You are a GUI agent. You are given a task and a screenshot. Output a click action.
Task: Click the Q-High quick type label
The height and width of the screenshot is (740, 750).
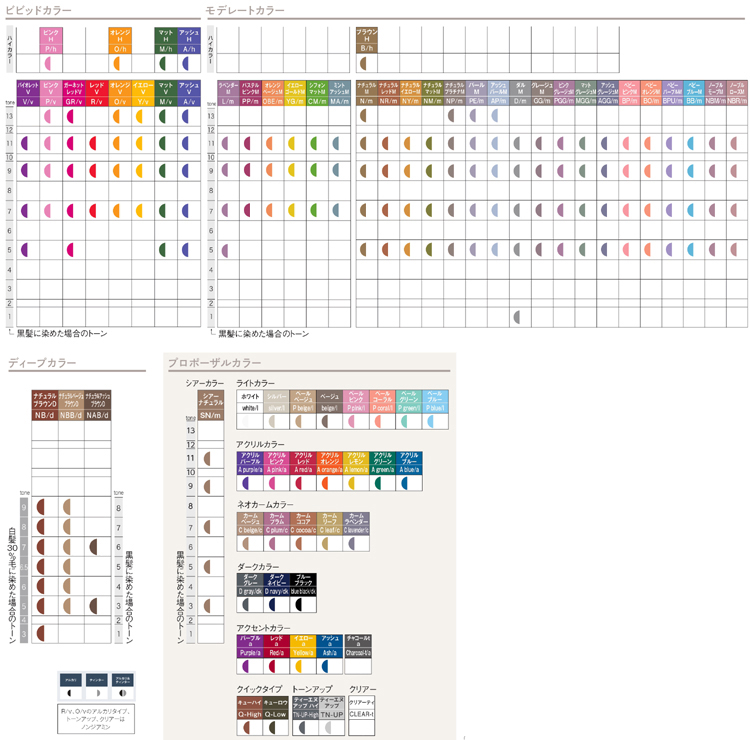pyautogui.click(x=249, y=714)
